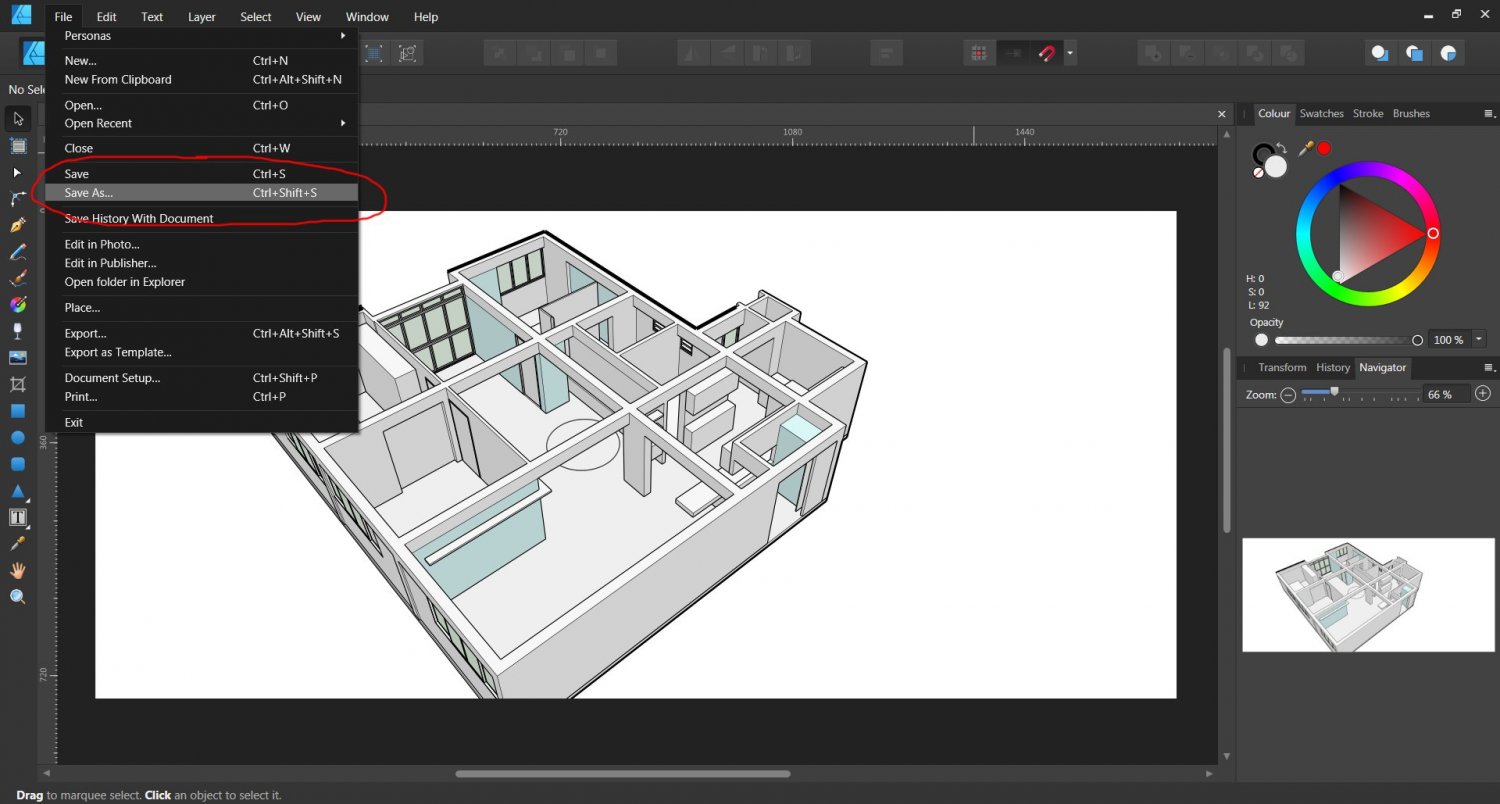Image resolution: width=1500 pixels, height=804 pixels.
Task: Select the Ellipse shape tool
Action: tap(18, 437)
